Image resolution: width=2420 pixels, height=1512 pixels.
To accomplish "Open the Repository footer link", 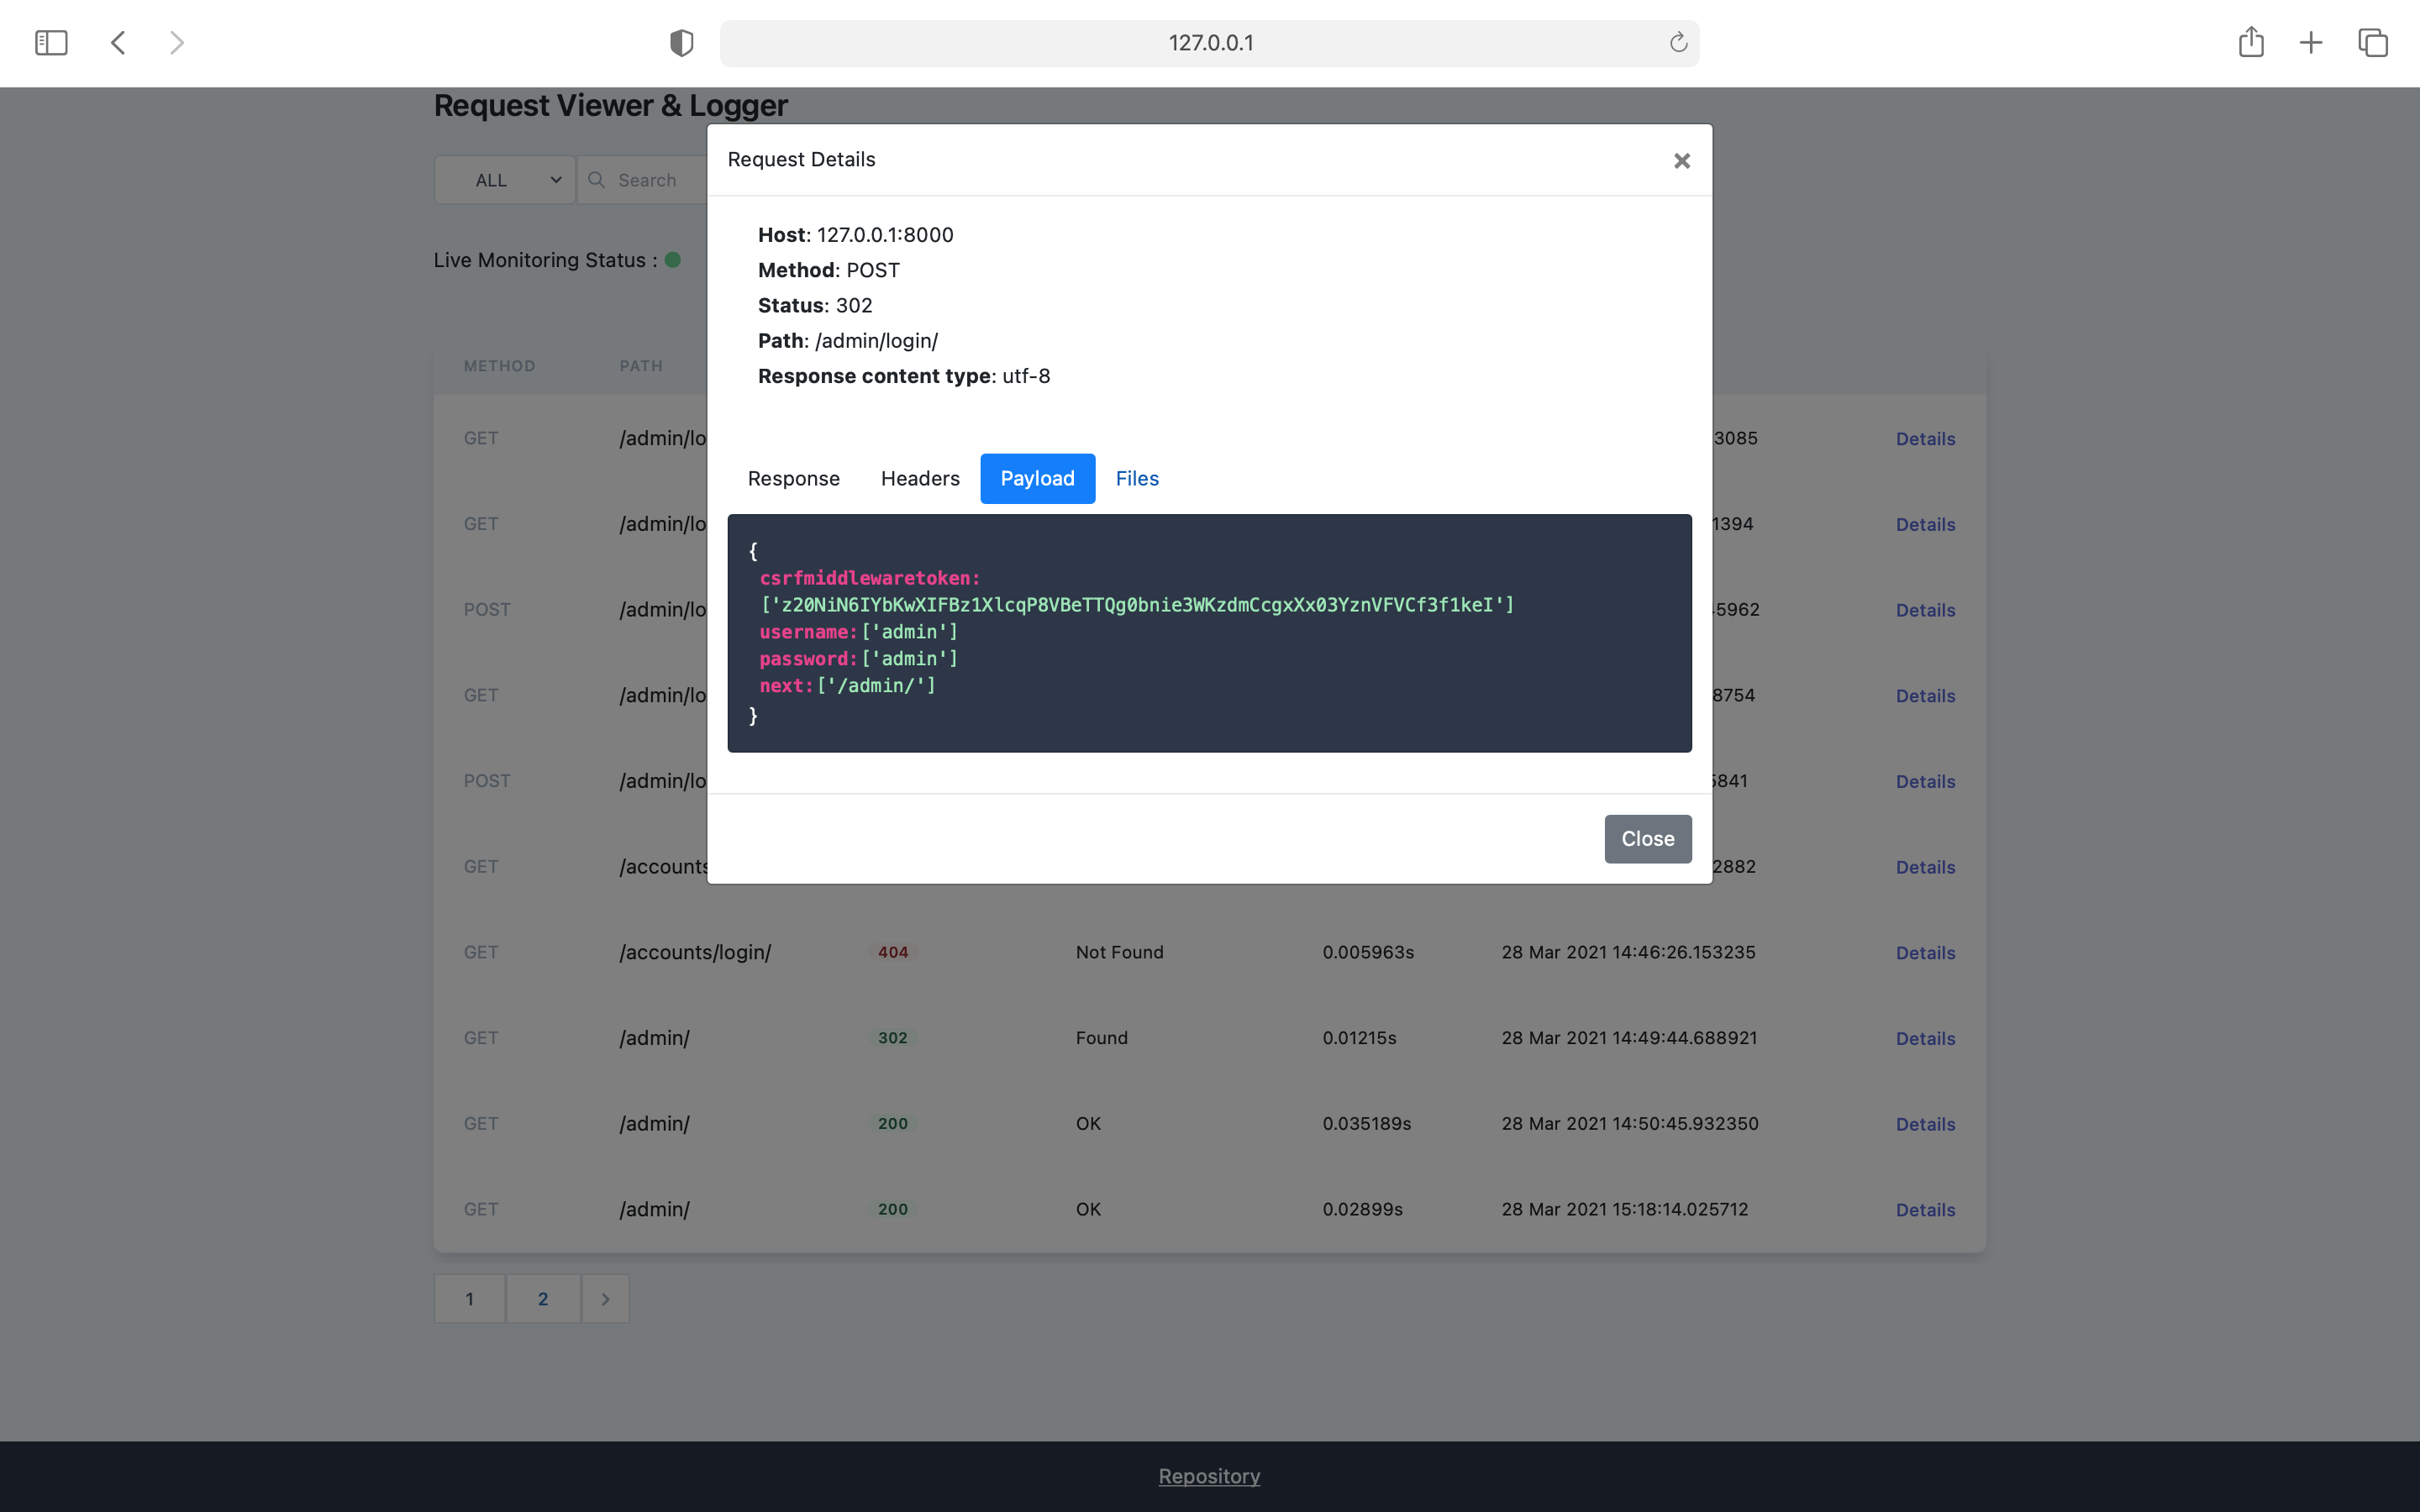I will (1209, 1476).
